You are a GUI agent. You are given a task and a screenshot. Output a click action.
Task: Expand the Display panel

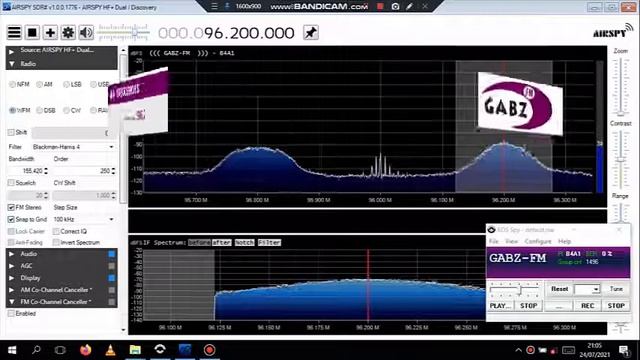[11, 278]
